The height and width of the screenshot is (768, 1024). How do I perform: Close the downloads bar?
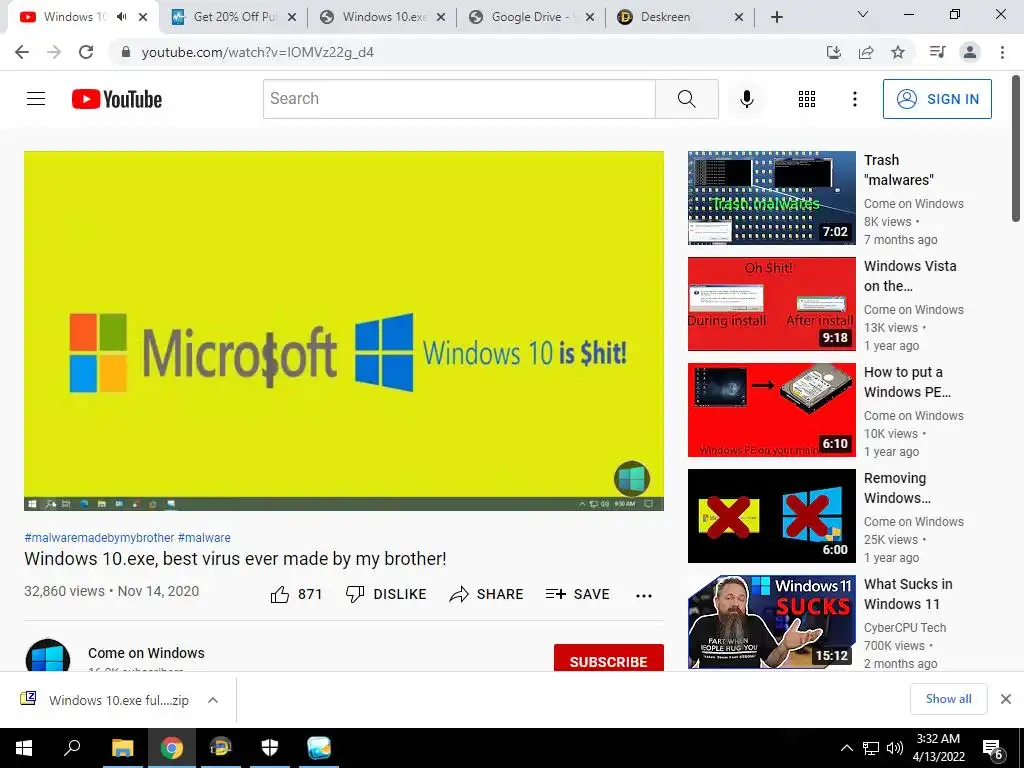[1006, 699]
